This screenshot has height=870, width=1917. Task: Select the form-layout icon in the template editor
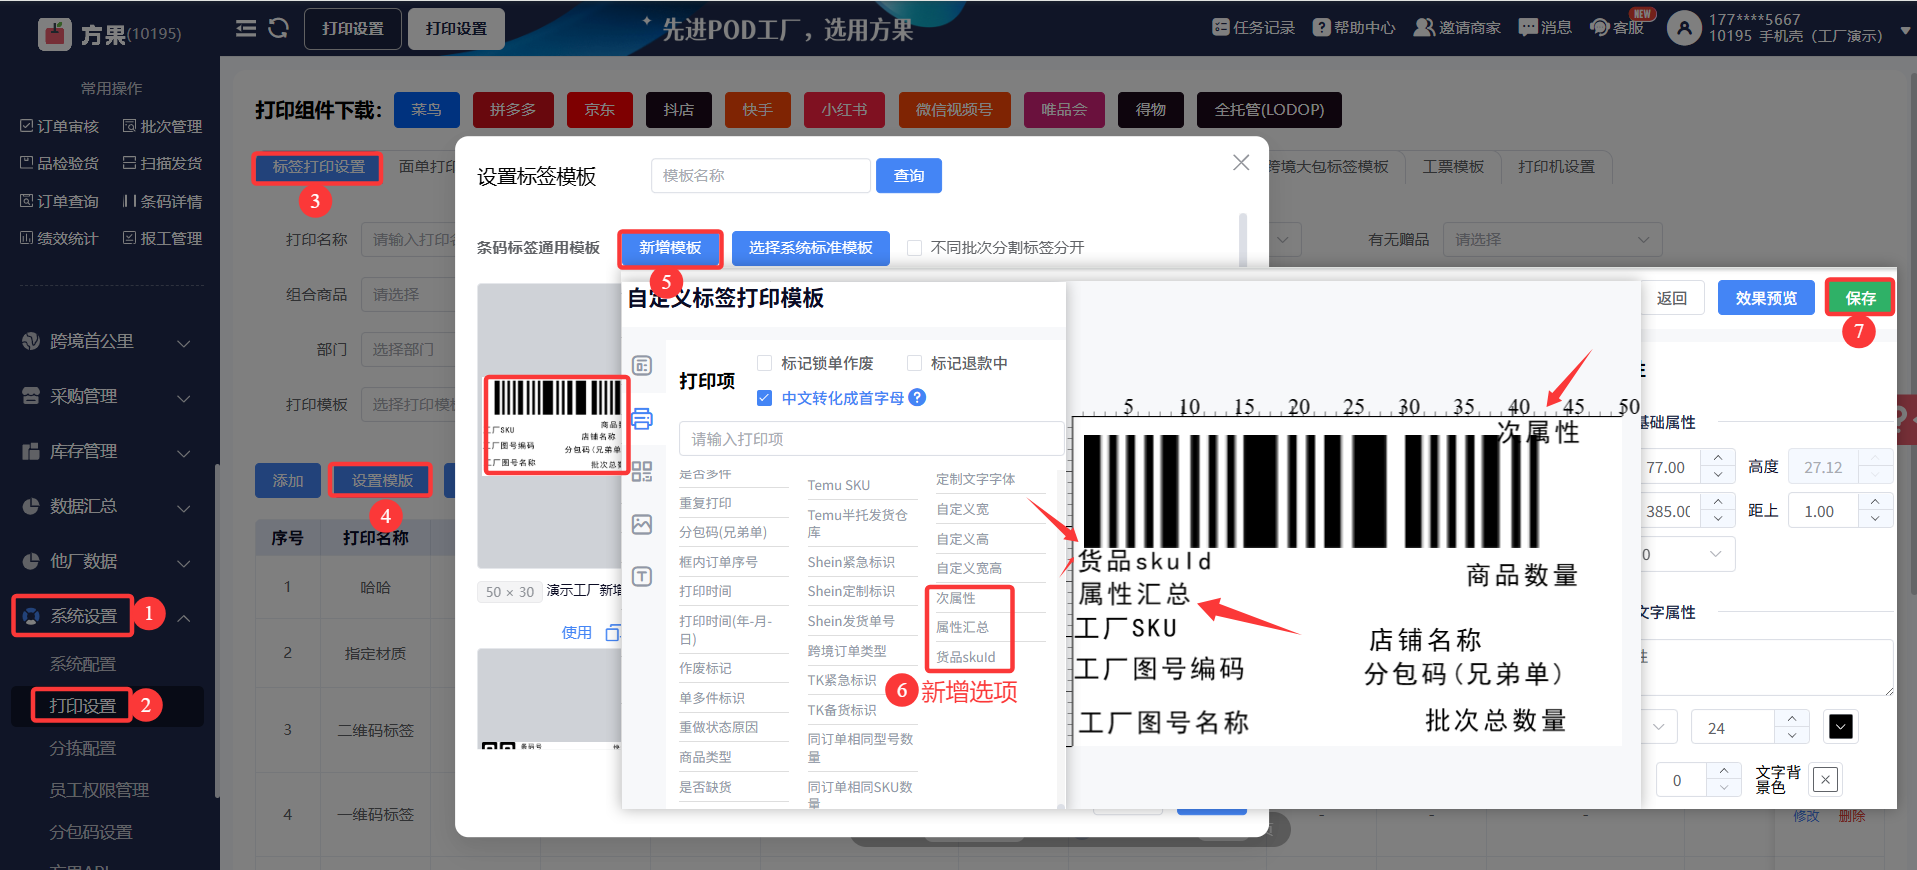click(x=642, y=366)
